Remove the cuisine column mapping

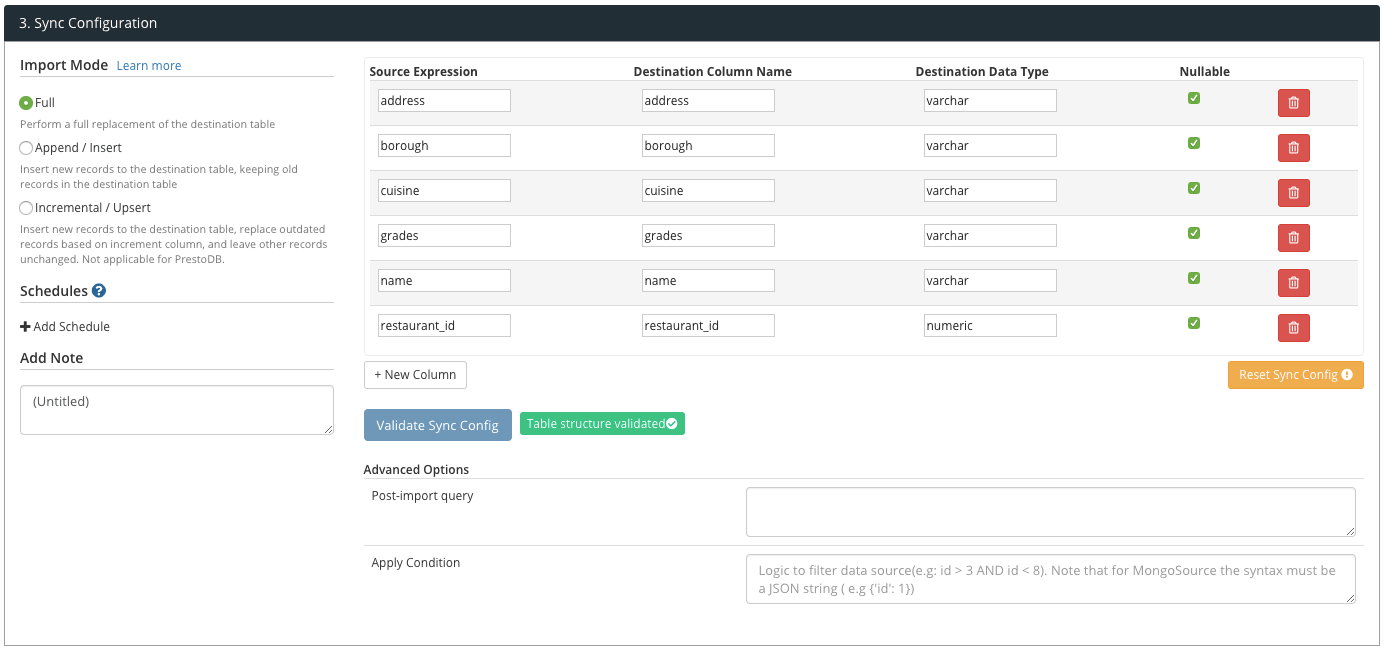click(x=1293, y=193)
